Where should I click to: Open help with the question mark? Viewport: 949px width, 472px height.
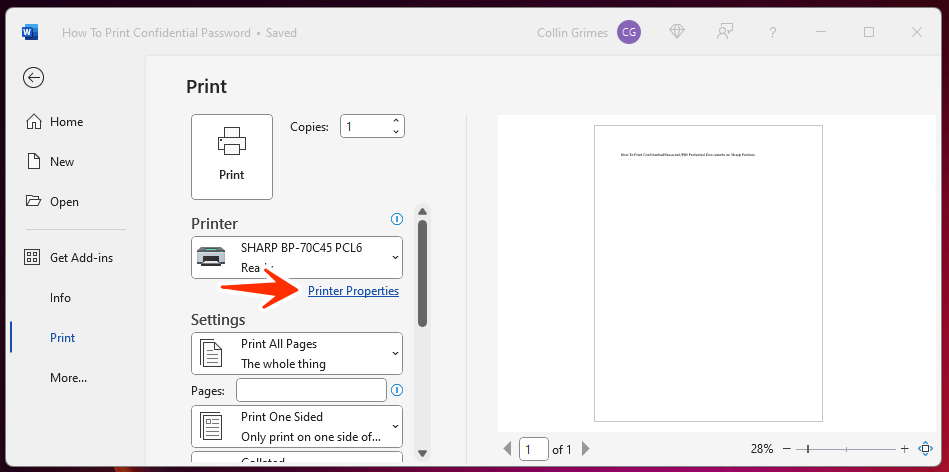coord(772,33)
